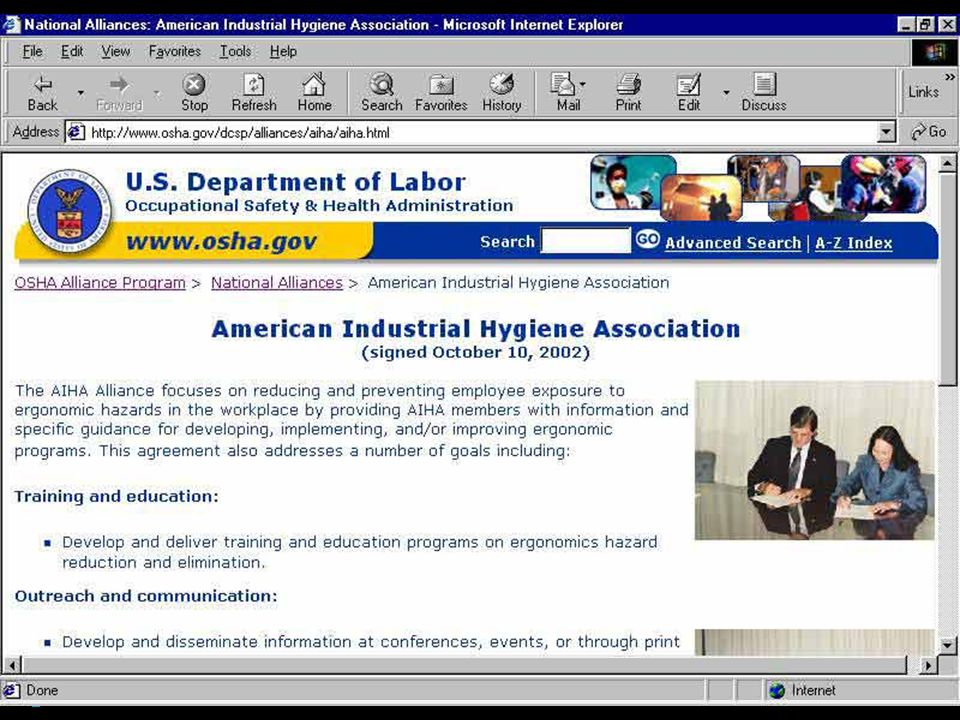Image resolution: width=960 pixels, height=720 pixels.
Task: Open the Back button history dropdown arrow
Action: [x=80, y=92]
